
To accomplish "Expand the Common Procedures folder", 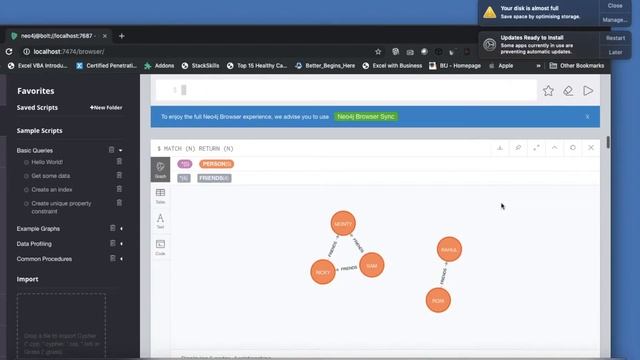I will (121, 259).
